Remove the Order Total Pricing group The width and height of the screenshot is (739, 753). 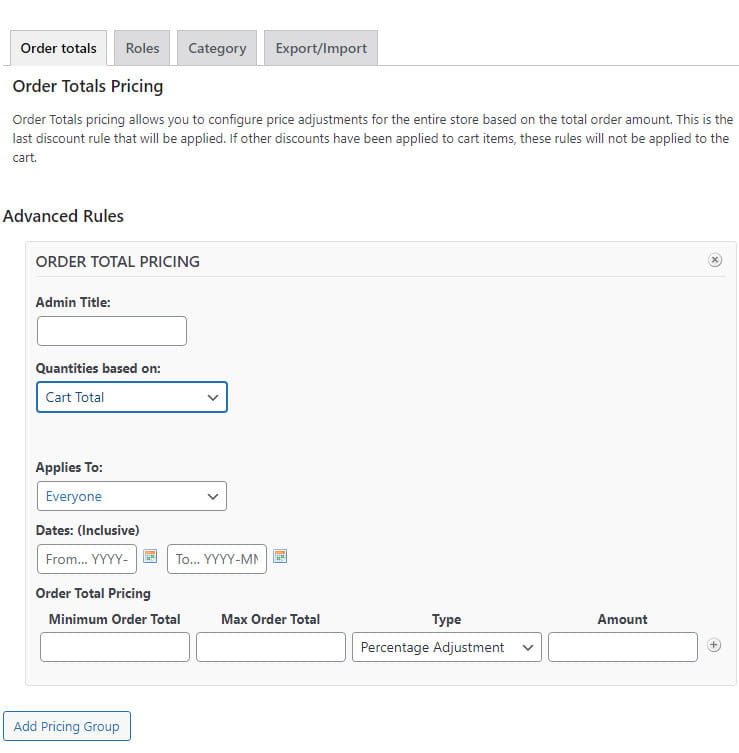(x=715, y=260)
